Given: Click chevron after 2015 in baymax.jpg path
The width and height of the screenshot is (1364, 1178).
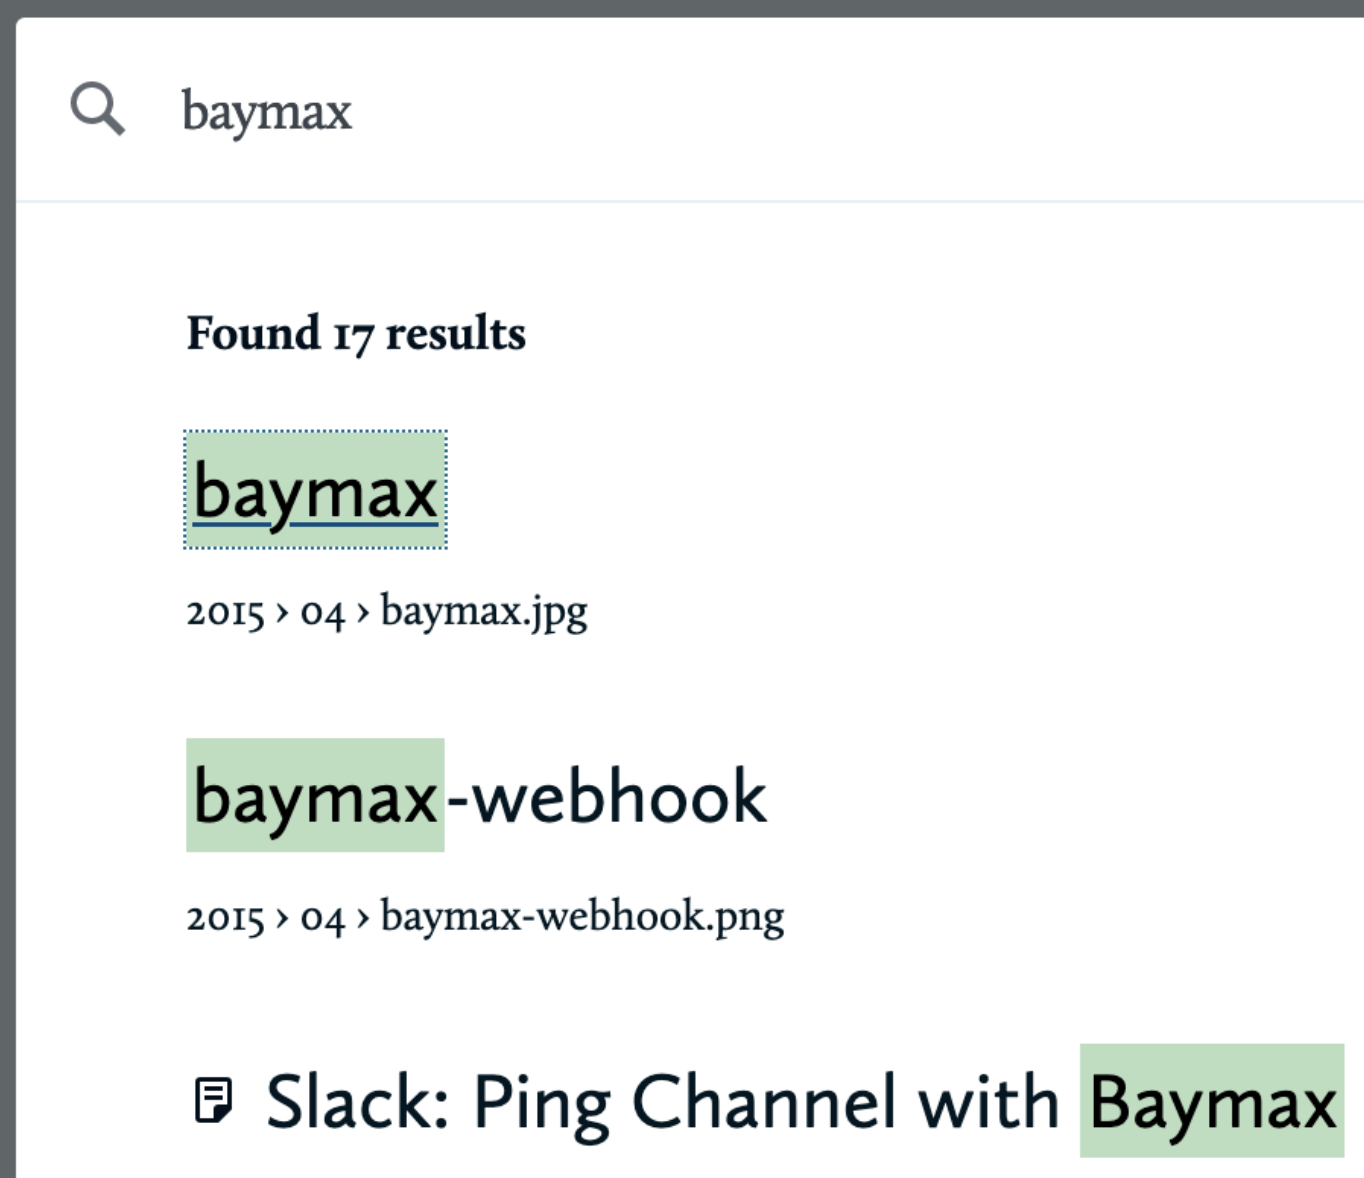Looking at the screenshot, I should (x=283, y=612).
